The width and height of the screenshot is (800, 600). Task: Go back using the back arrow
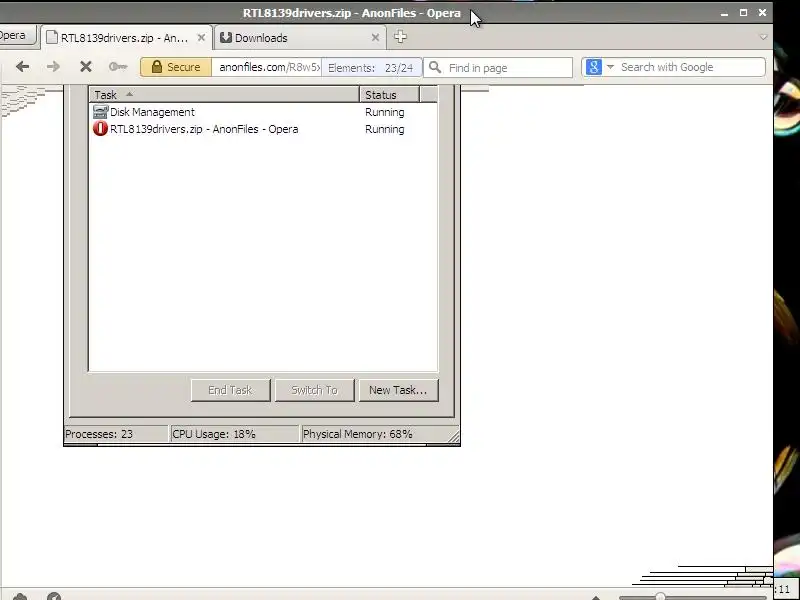coord(22,67)
